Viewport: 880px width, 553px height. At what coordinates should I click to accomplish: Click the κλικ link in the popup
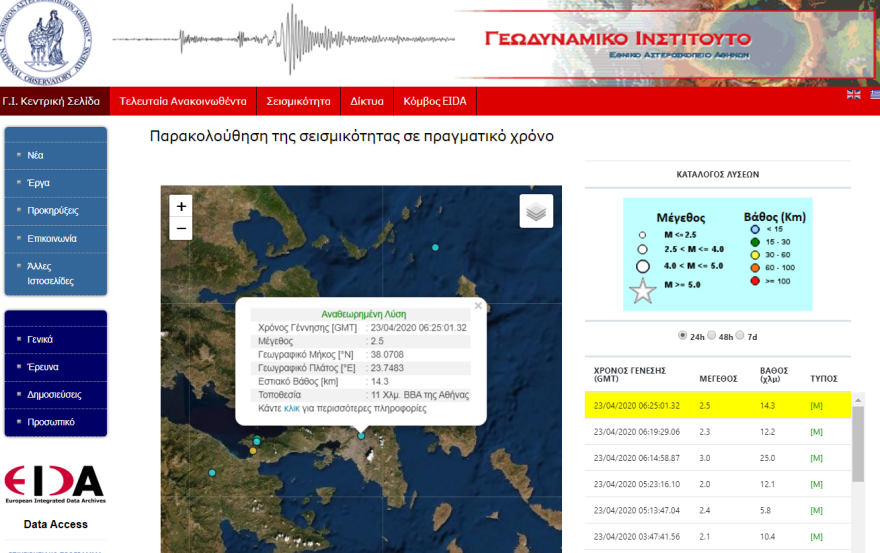pos(292,409)
